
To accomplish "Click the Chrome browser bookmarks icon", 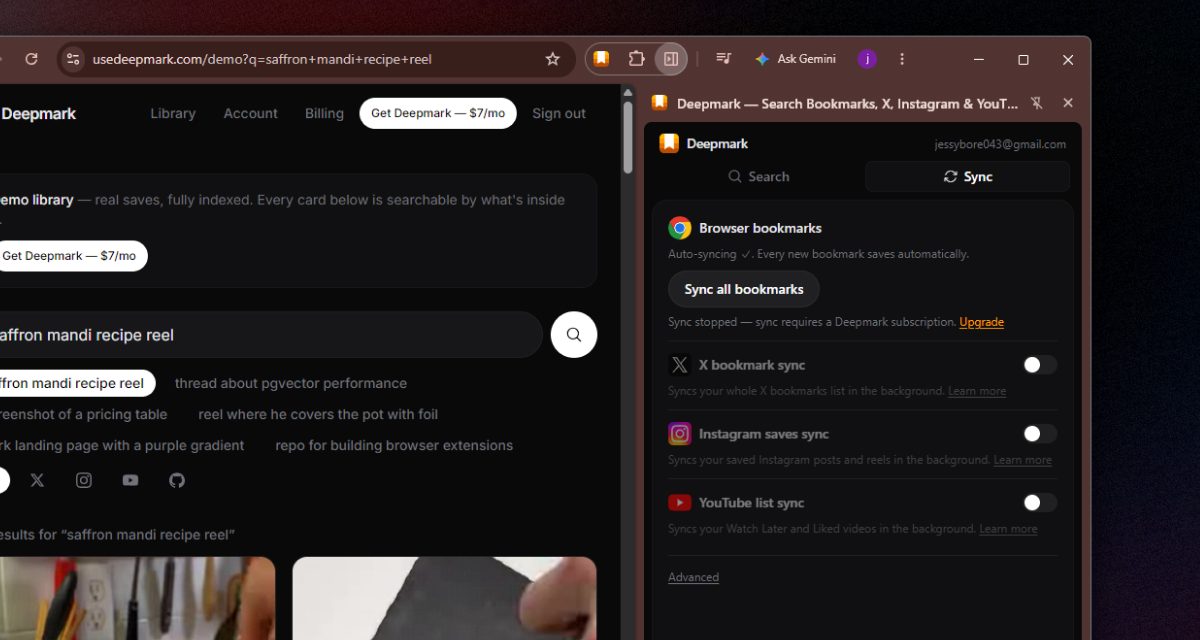I will pos(680,228).
